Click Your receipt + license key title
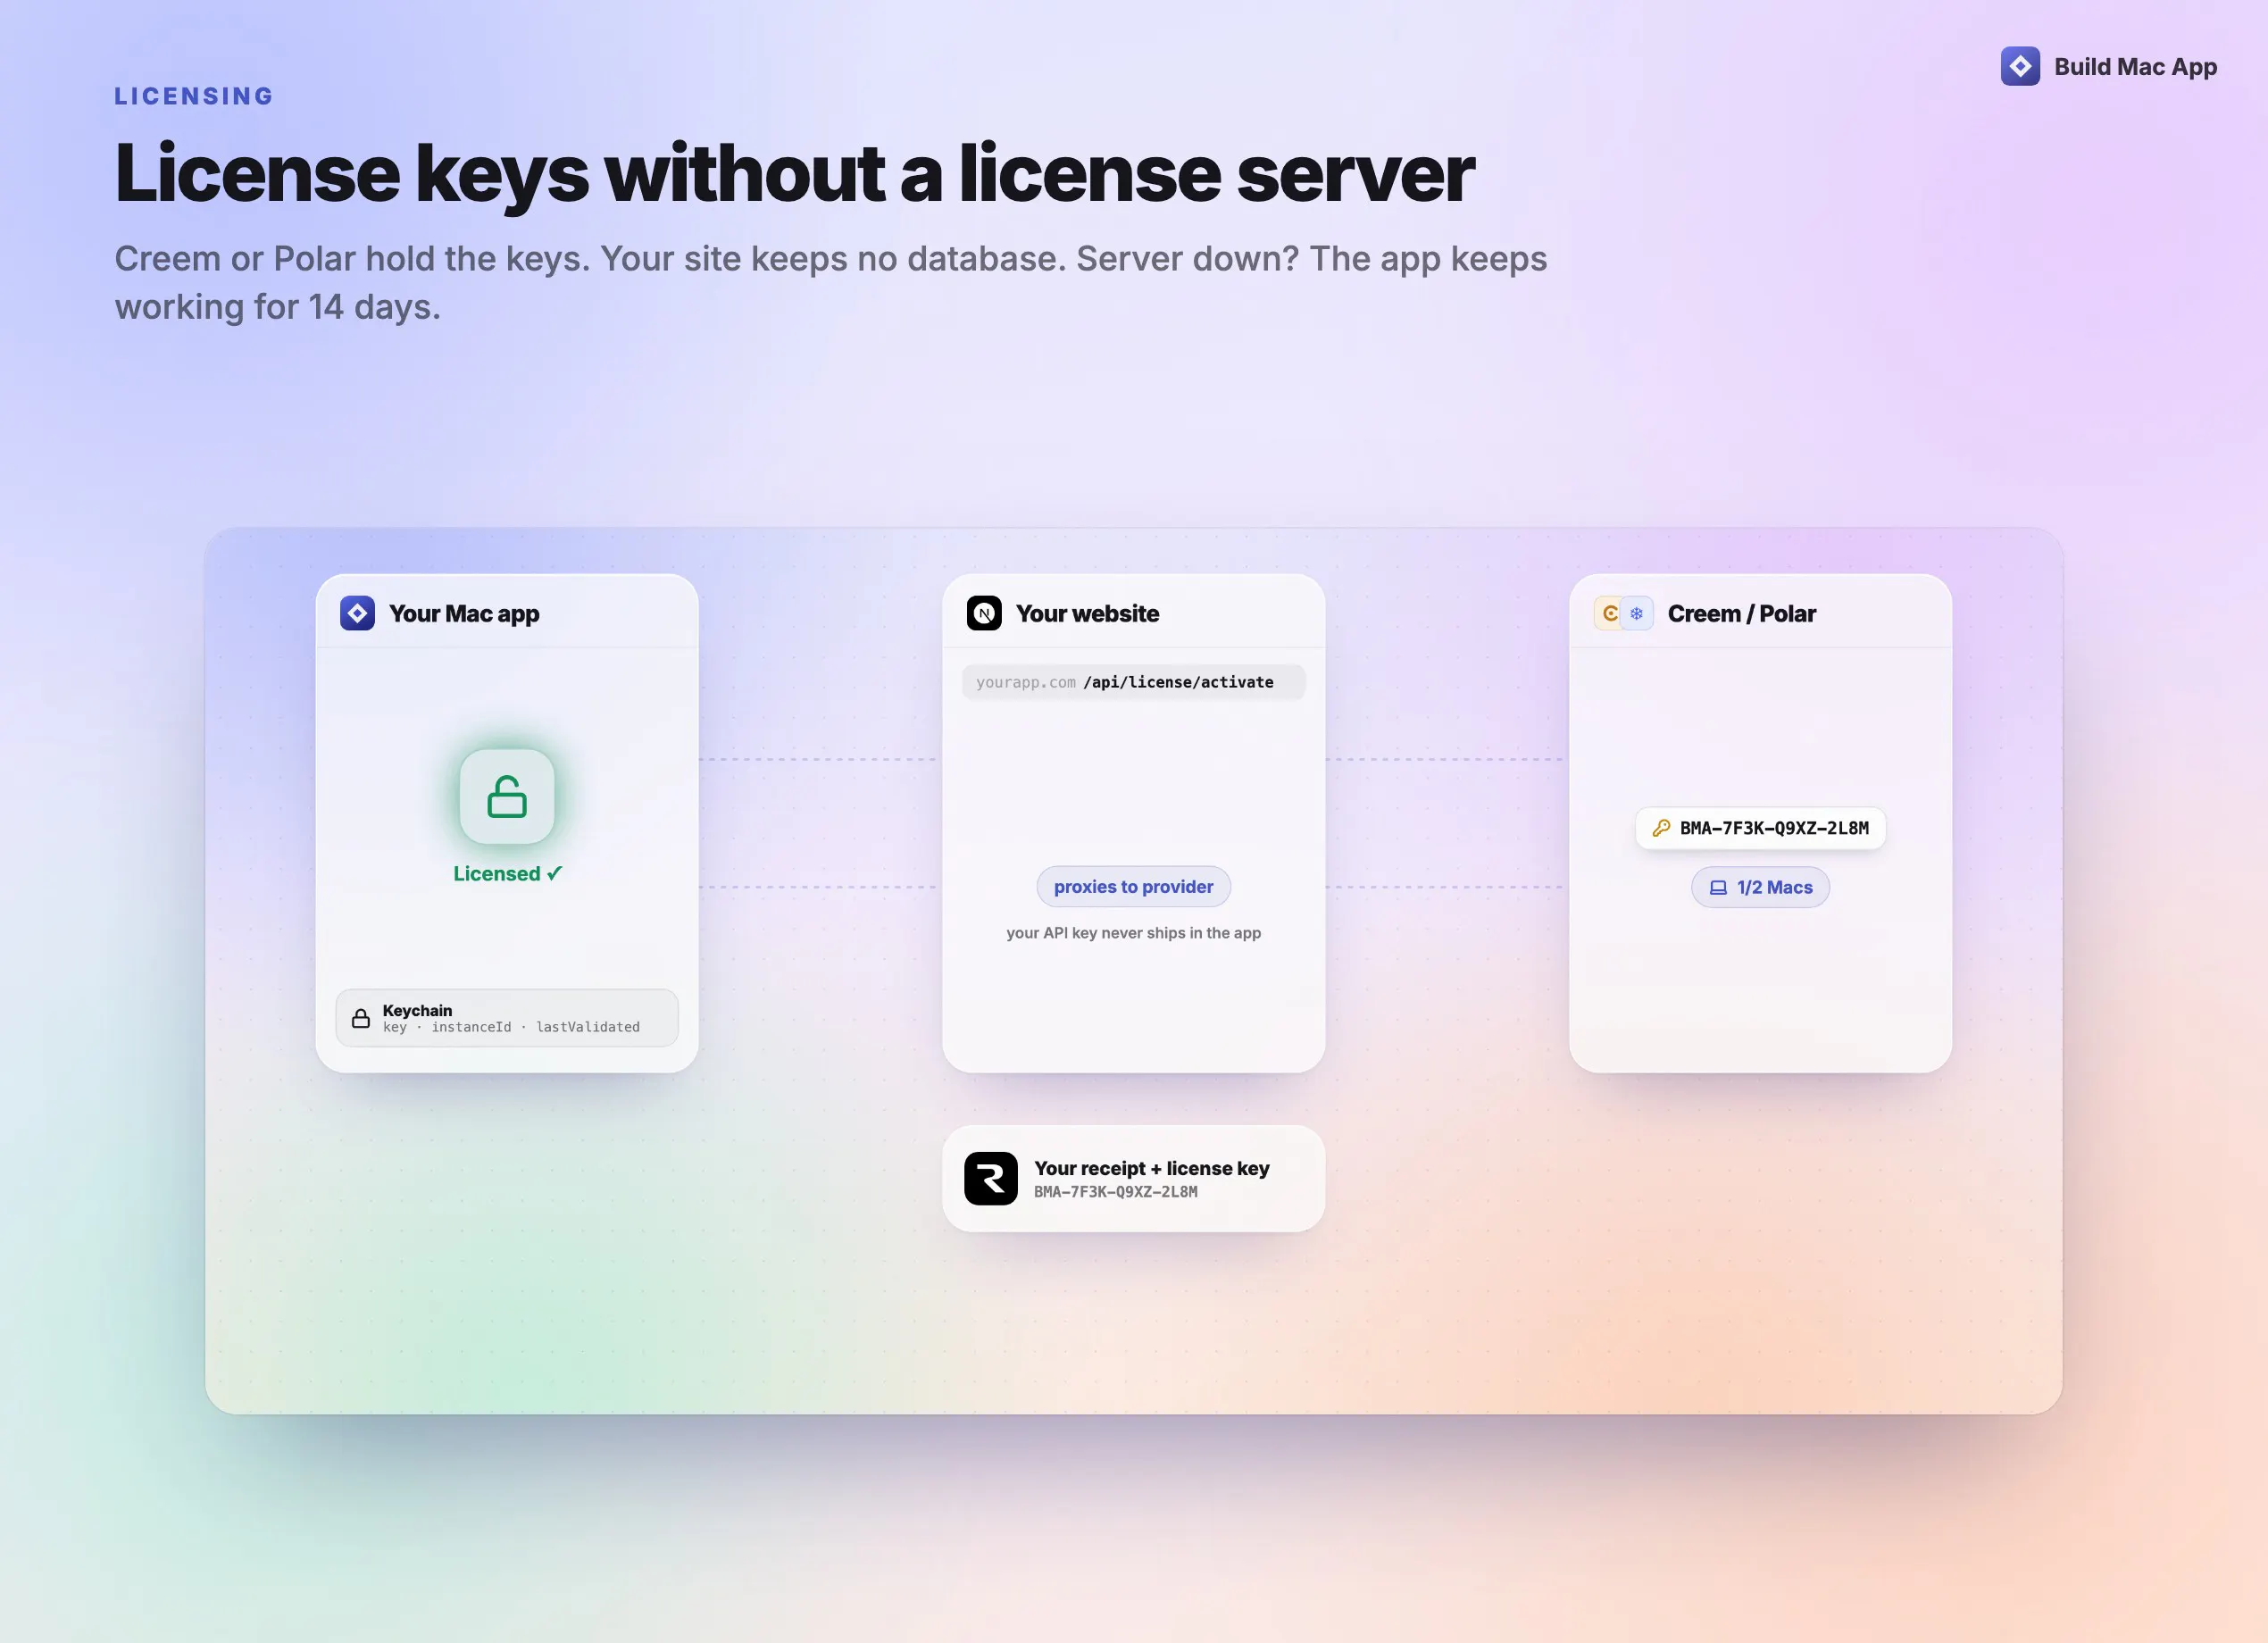Image resolution: width=2268 pixels, height=1643 pixels. click(1152, 1168)
